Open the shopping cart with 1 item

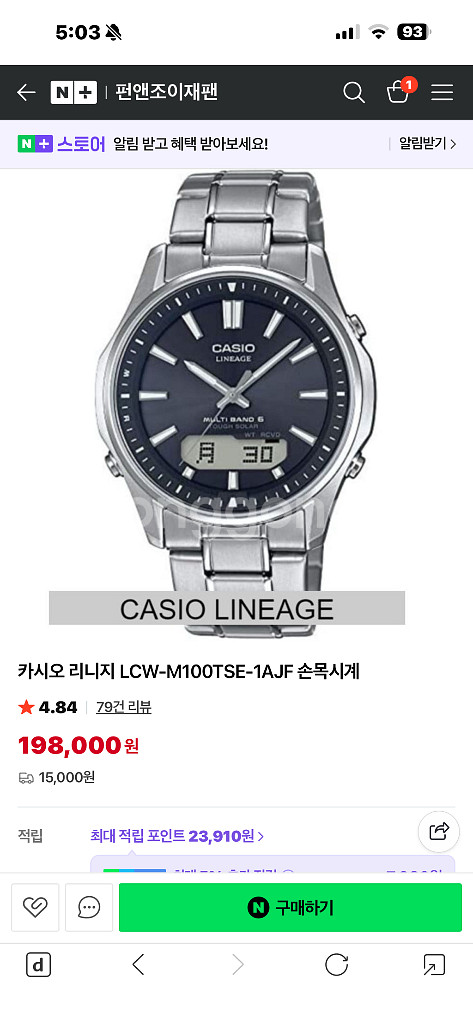click(x=400, y=91)
